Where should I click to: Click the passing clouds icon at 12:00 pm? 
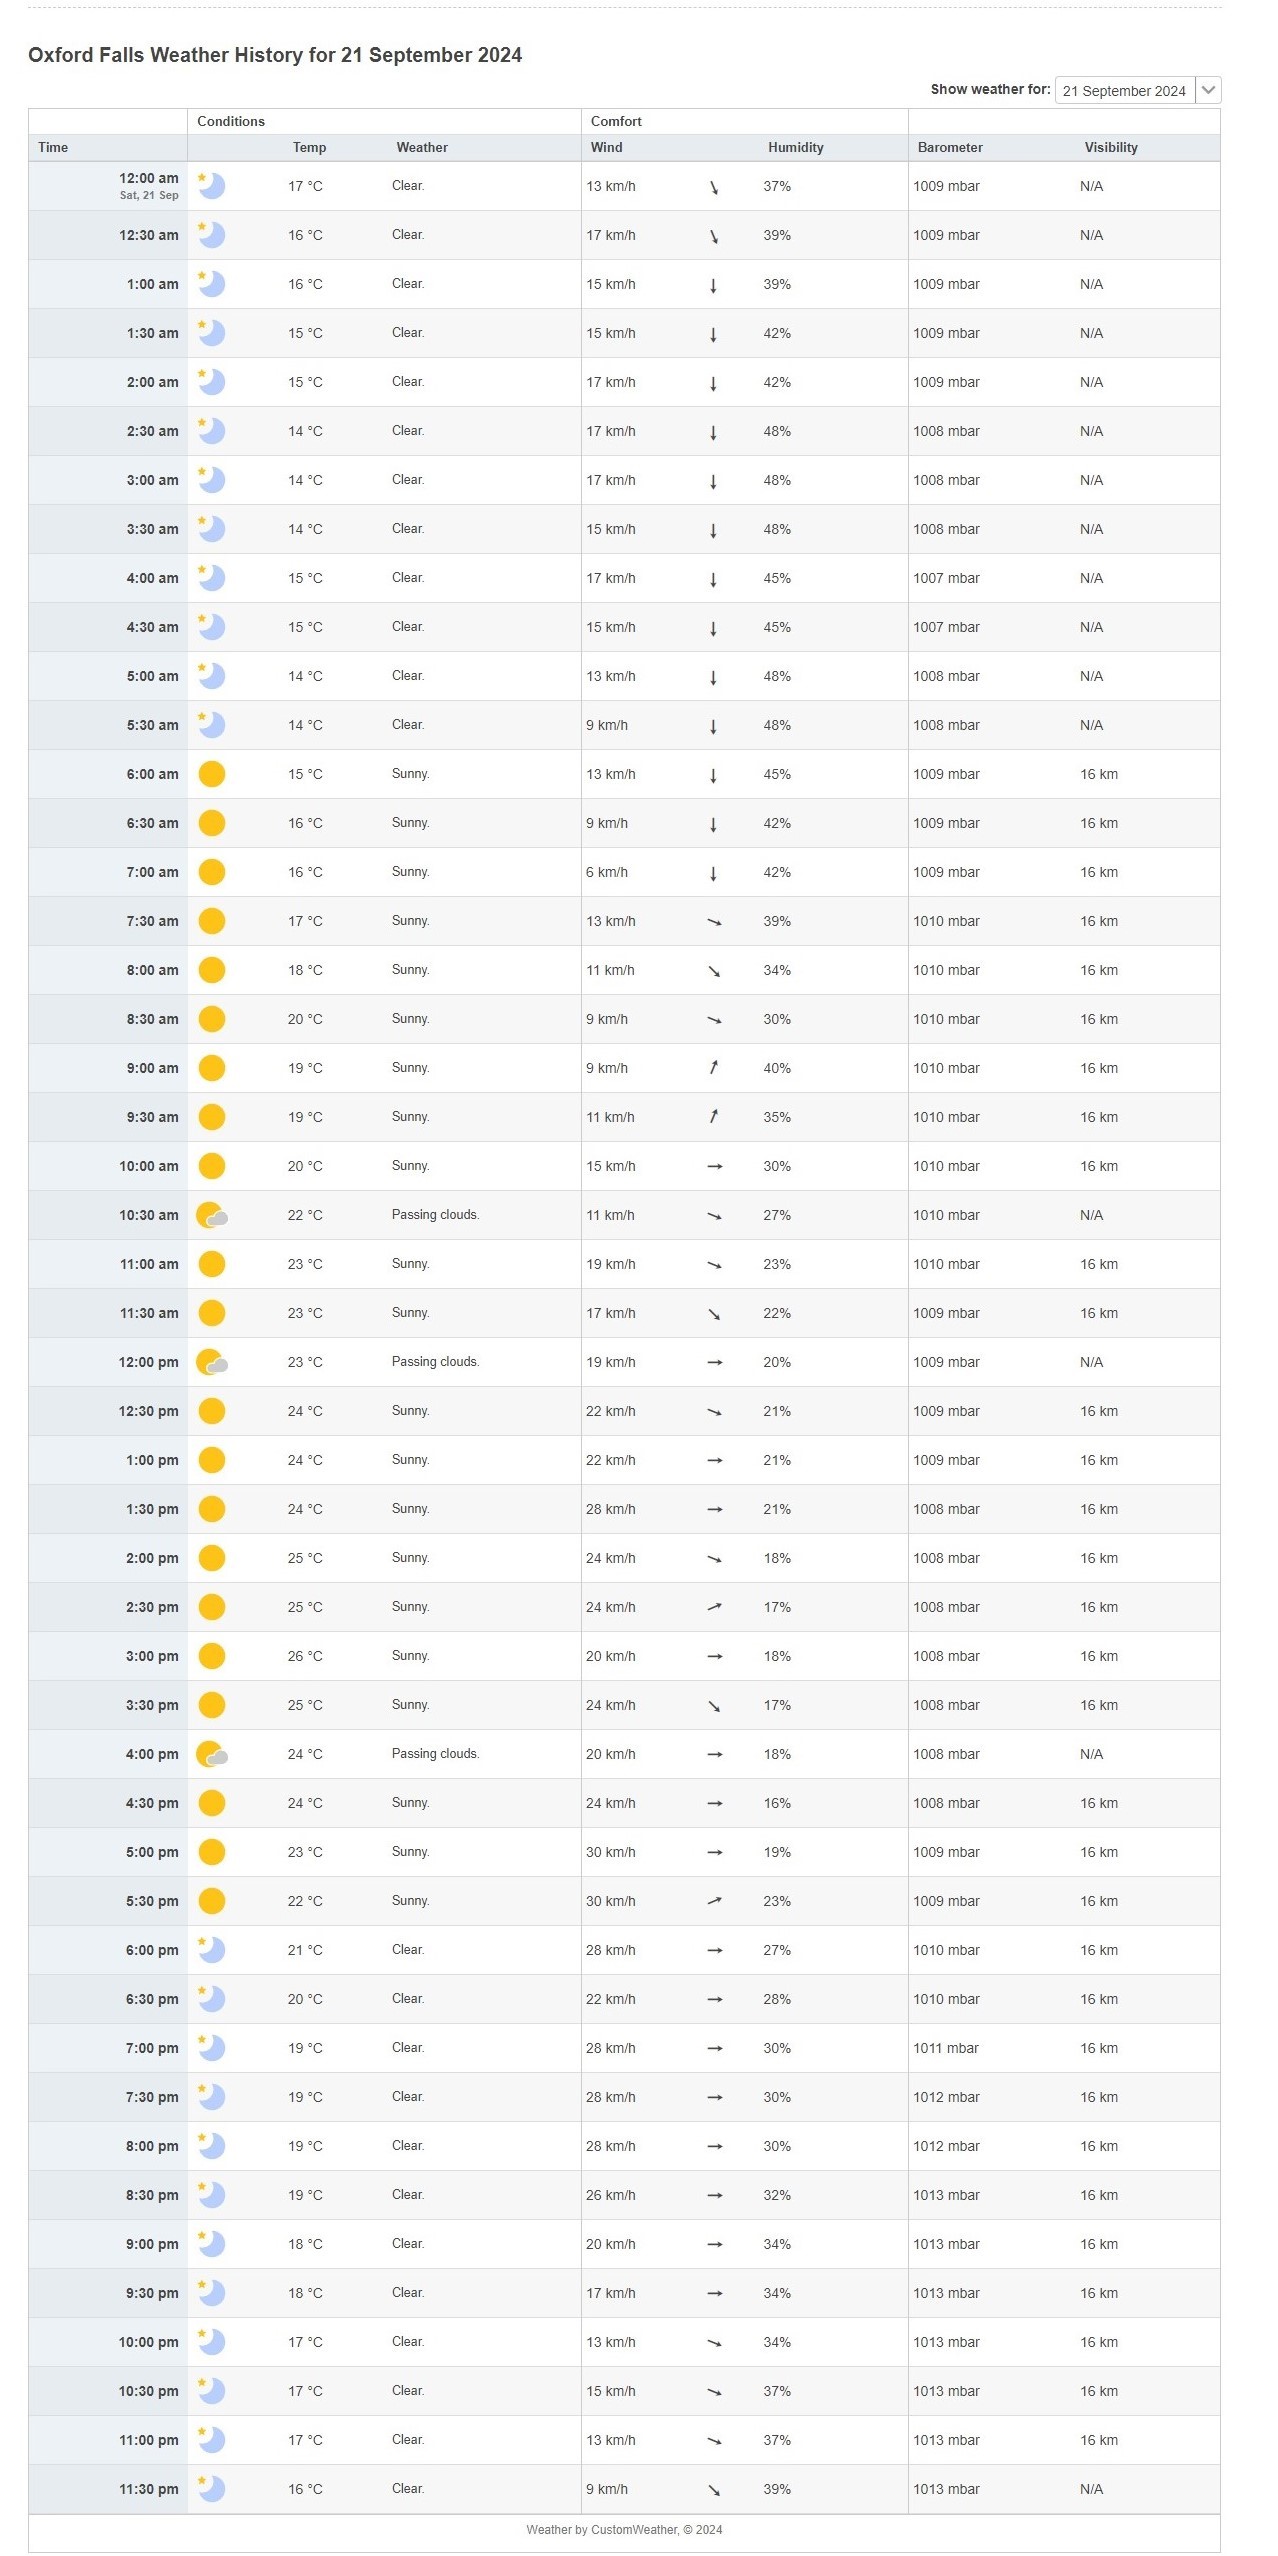[212, 1362]
